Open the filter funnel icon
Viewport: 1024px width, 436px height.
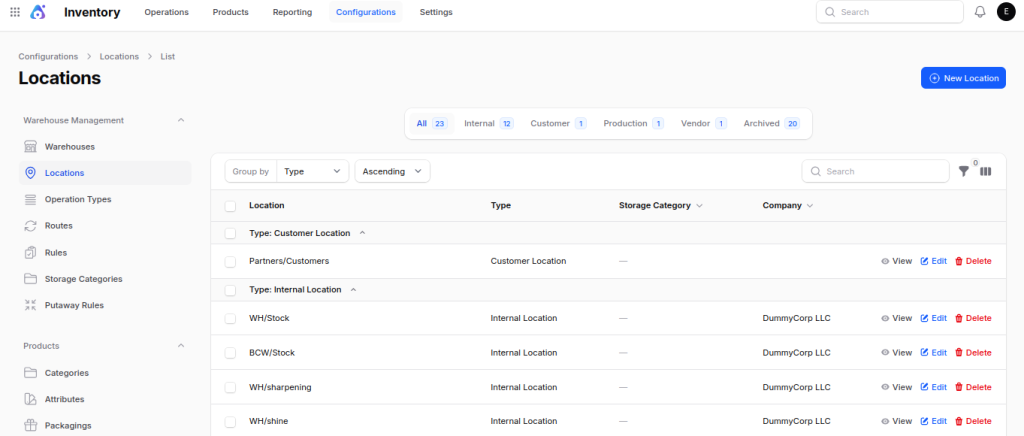pos(963,171)
